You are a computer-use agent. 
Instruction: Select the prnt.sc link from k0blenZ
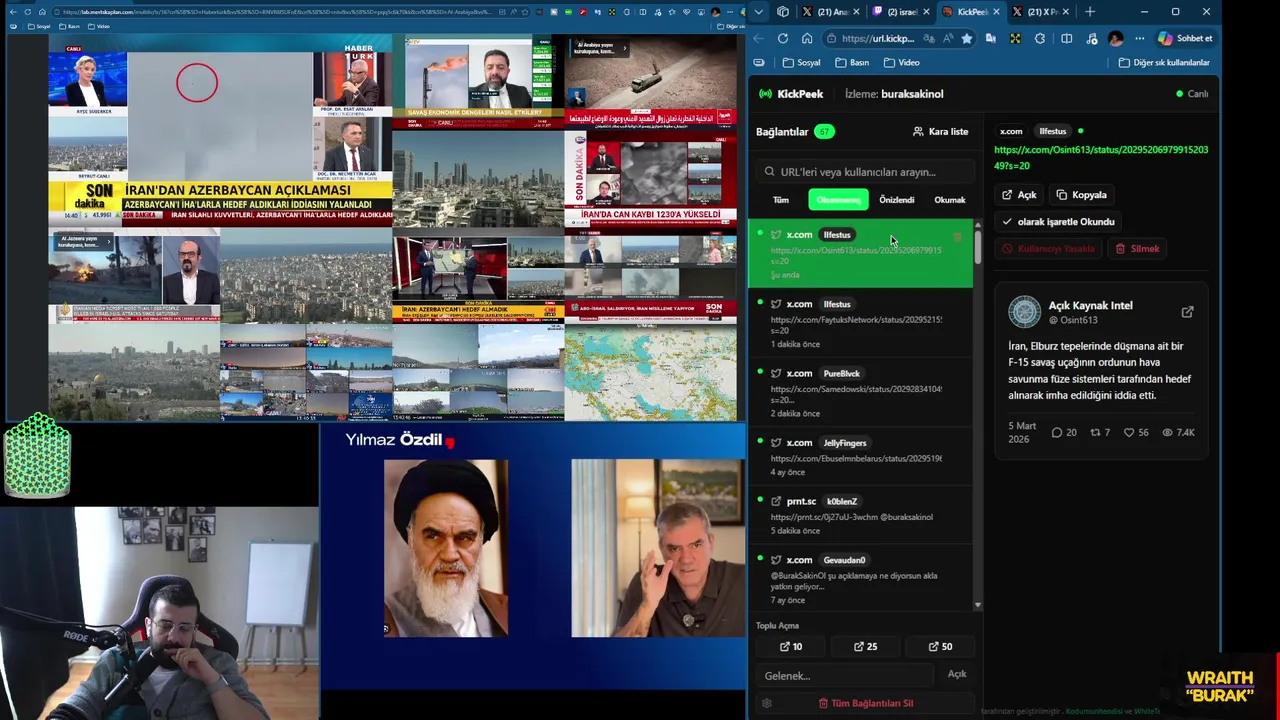pyautogui.click(x=860, y=515)
